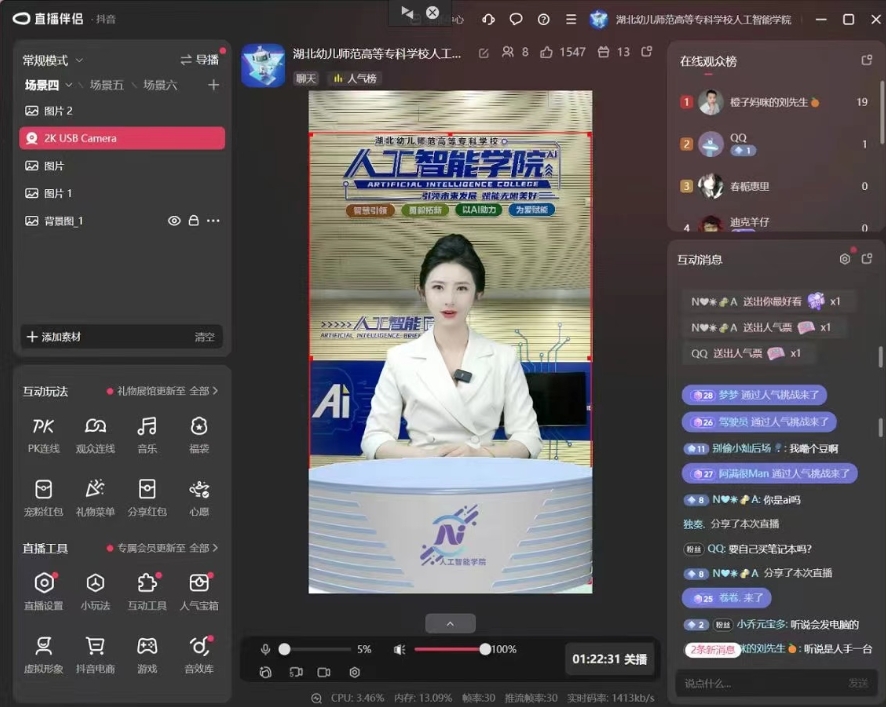Click 关播 to end stream
The width and height of the screenshot is (886, 707).
[x=610, y=659]
